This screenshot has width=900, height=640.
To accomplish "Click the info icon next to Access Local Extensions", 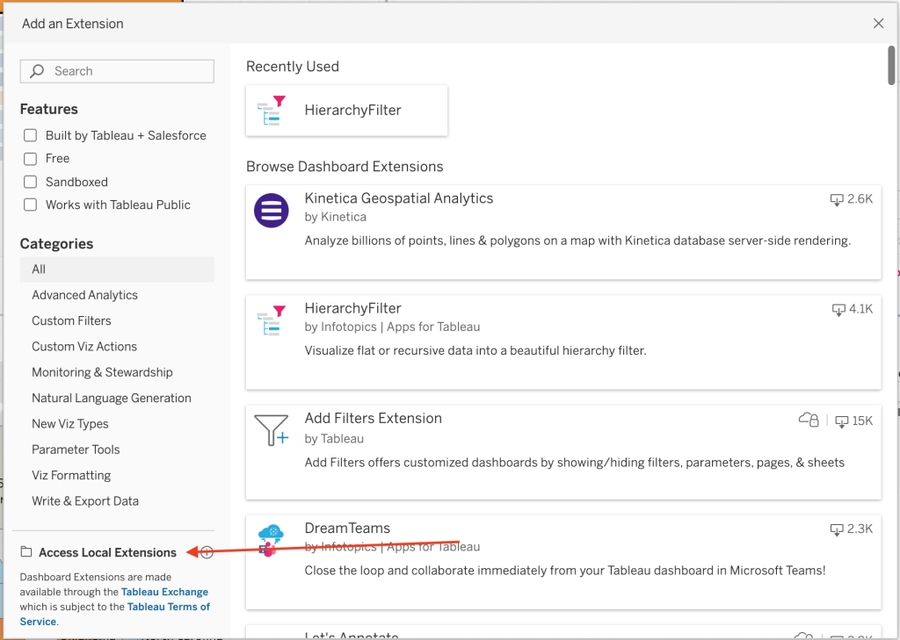I will [207, 552].
